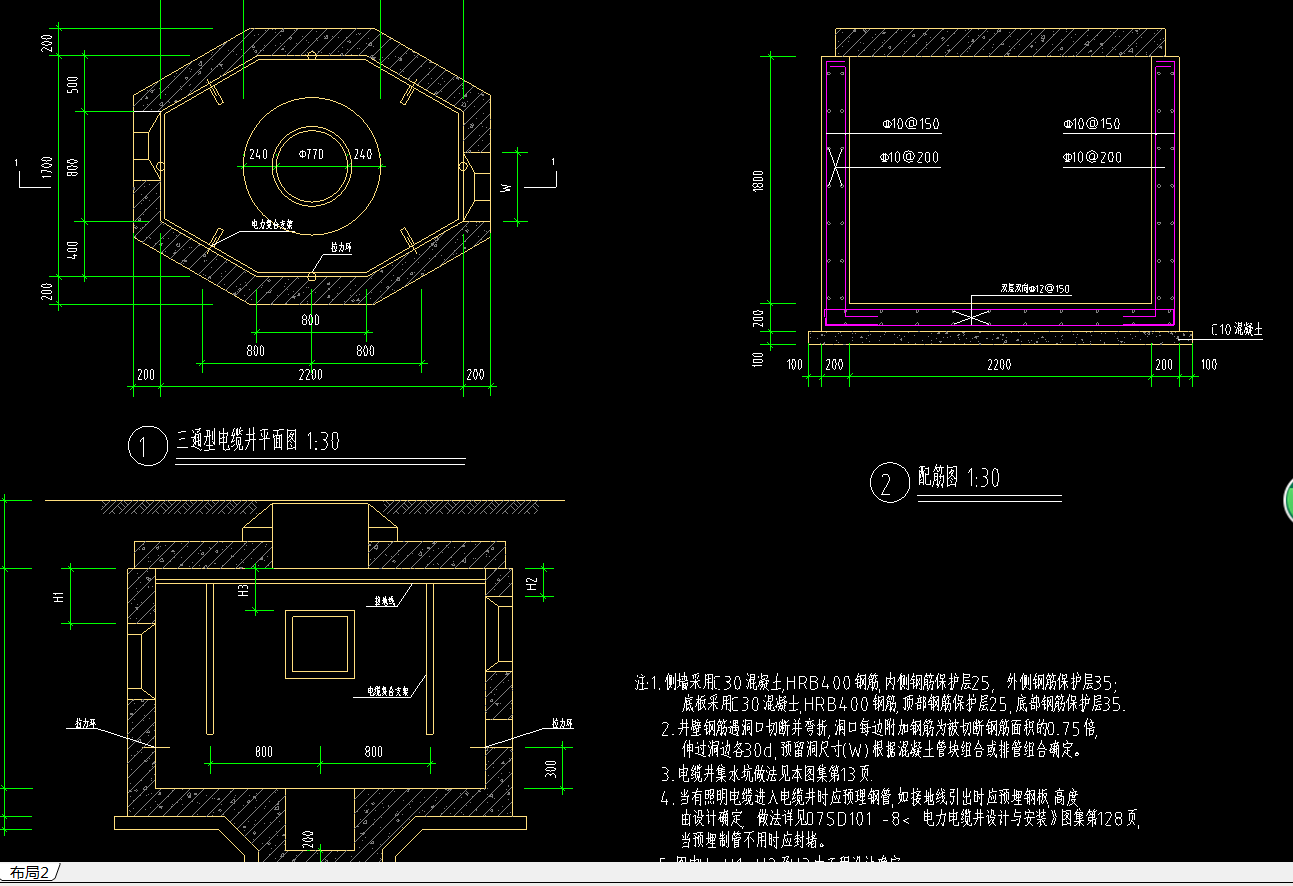Select note line starting 注:1.侧墙采用C30混凝土
Viewport: 1293px width, 886px height.
click(876, 683)
